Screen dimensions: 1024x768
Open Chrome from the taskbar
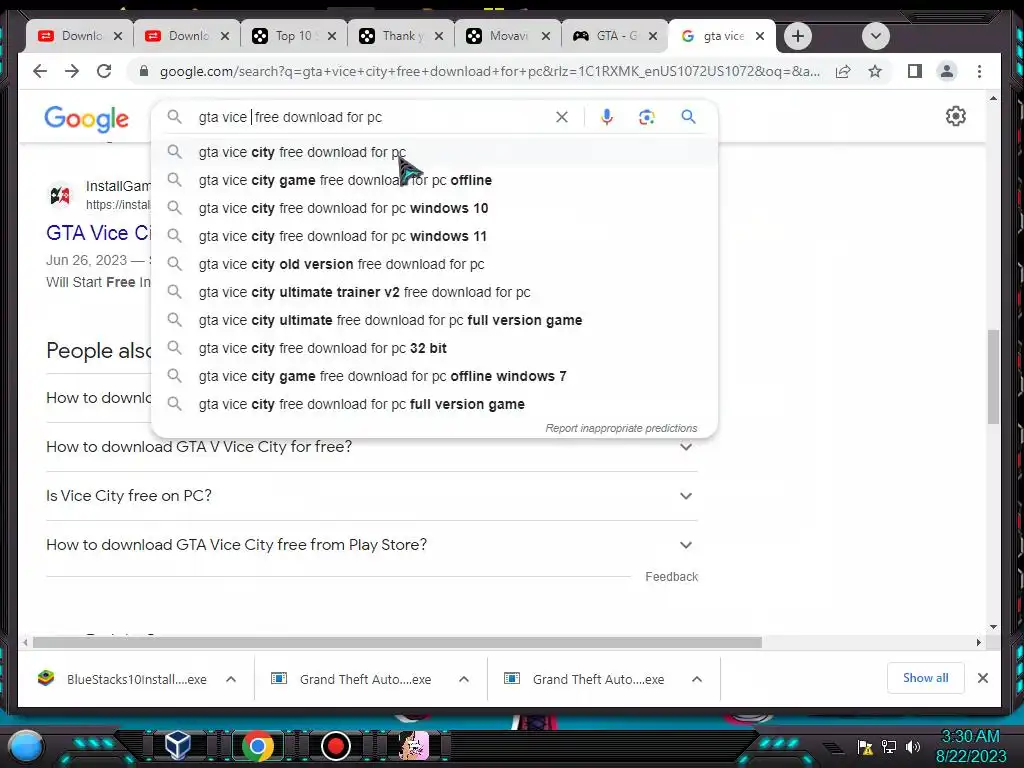coord(258,746)
